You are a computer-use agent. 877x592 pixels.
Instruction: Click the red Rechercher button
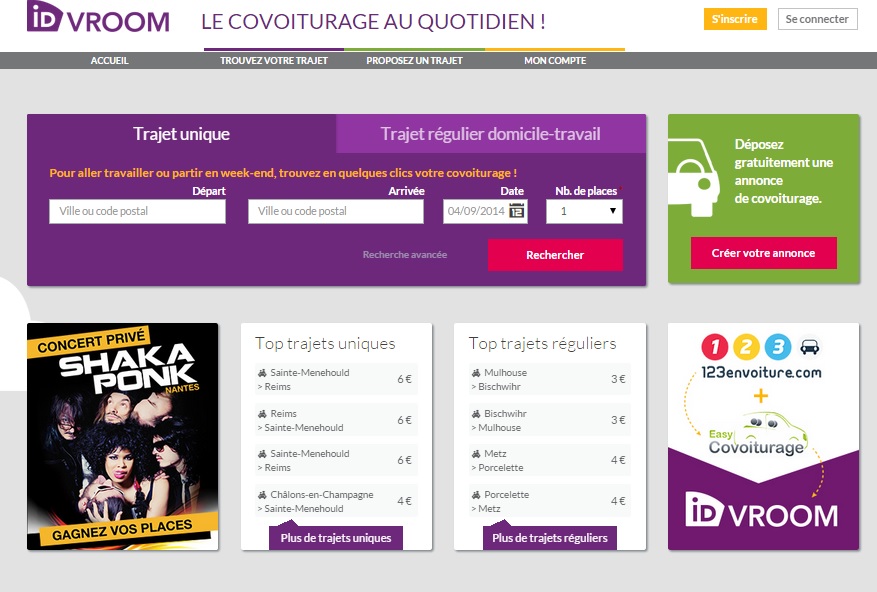555,255
